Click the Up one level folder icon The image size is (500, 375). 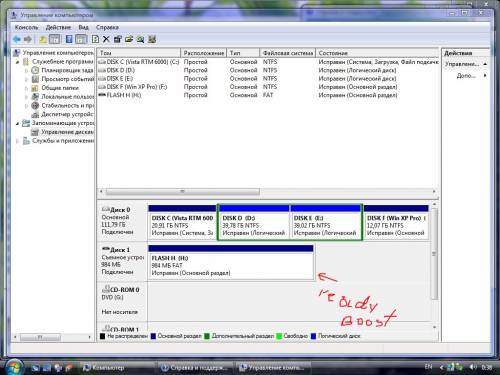point(43,39)
